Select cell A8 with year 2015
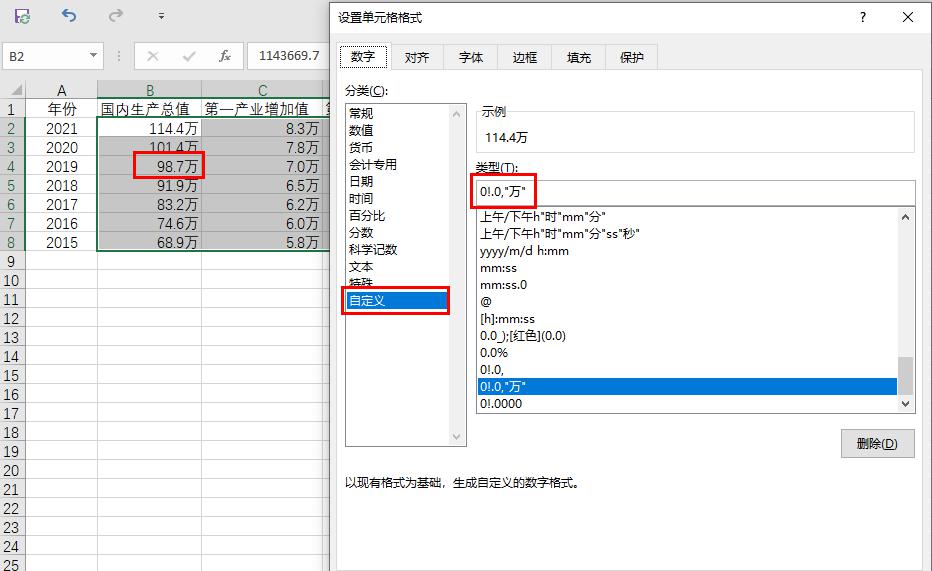Viewport: 932px width, 571px height. coord(62,242)
